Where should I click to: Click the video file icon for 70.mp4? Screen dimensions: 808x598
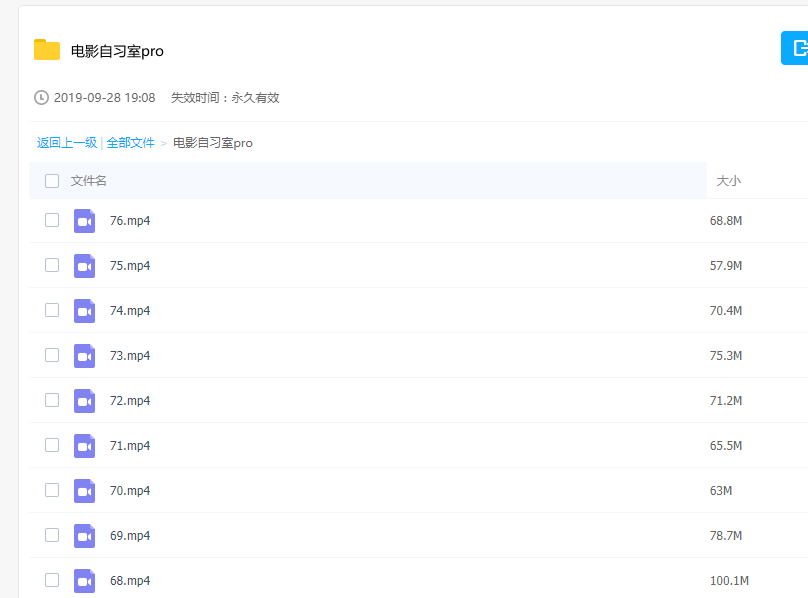[x=85, y=491]
